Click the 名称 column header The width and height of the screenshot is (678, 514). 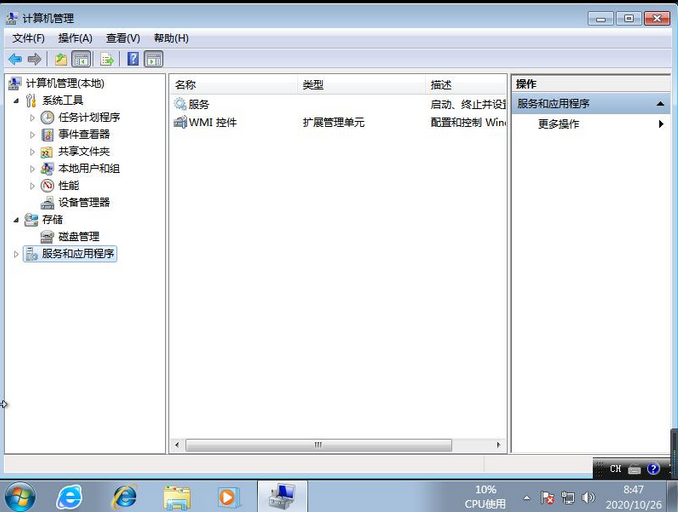tap(186, 85)
